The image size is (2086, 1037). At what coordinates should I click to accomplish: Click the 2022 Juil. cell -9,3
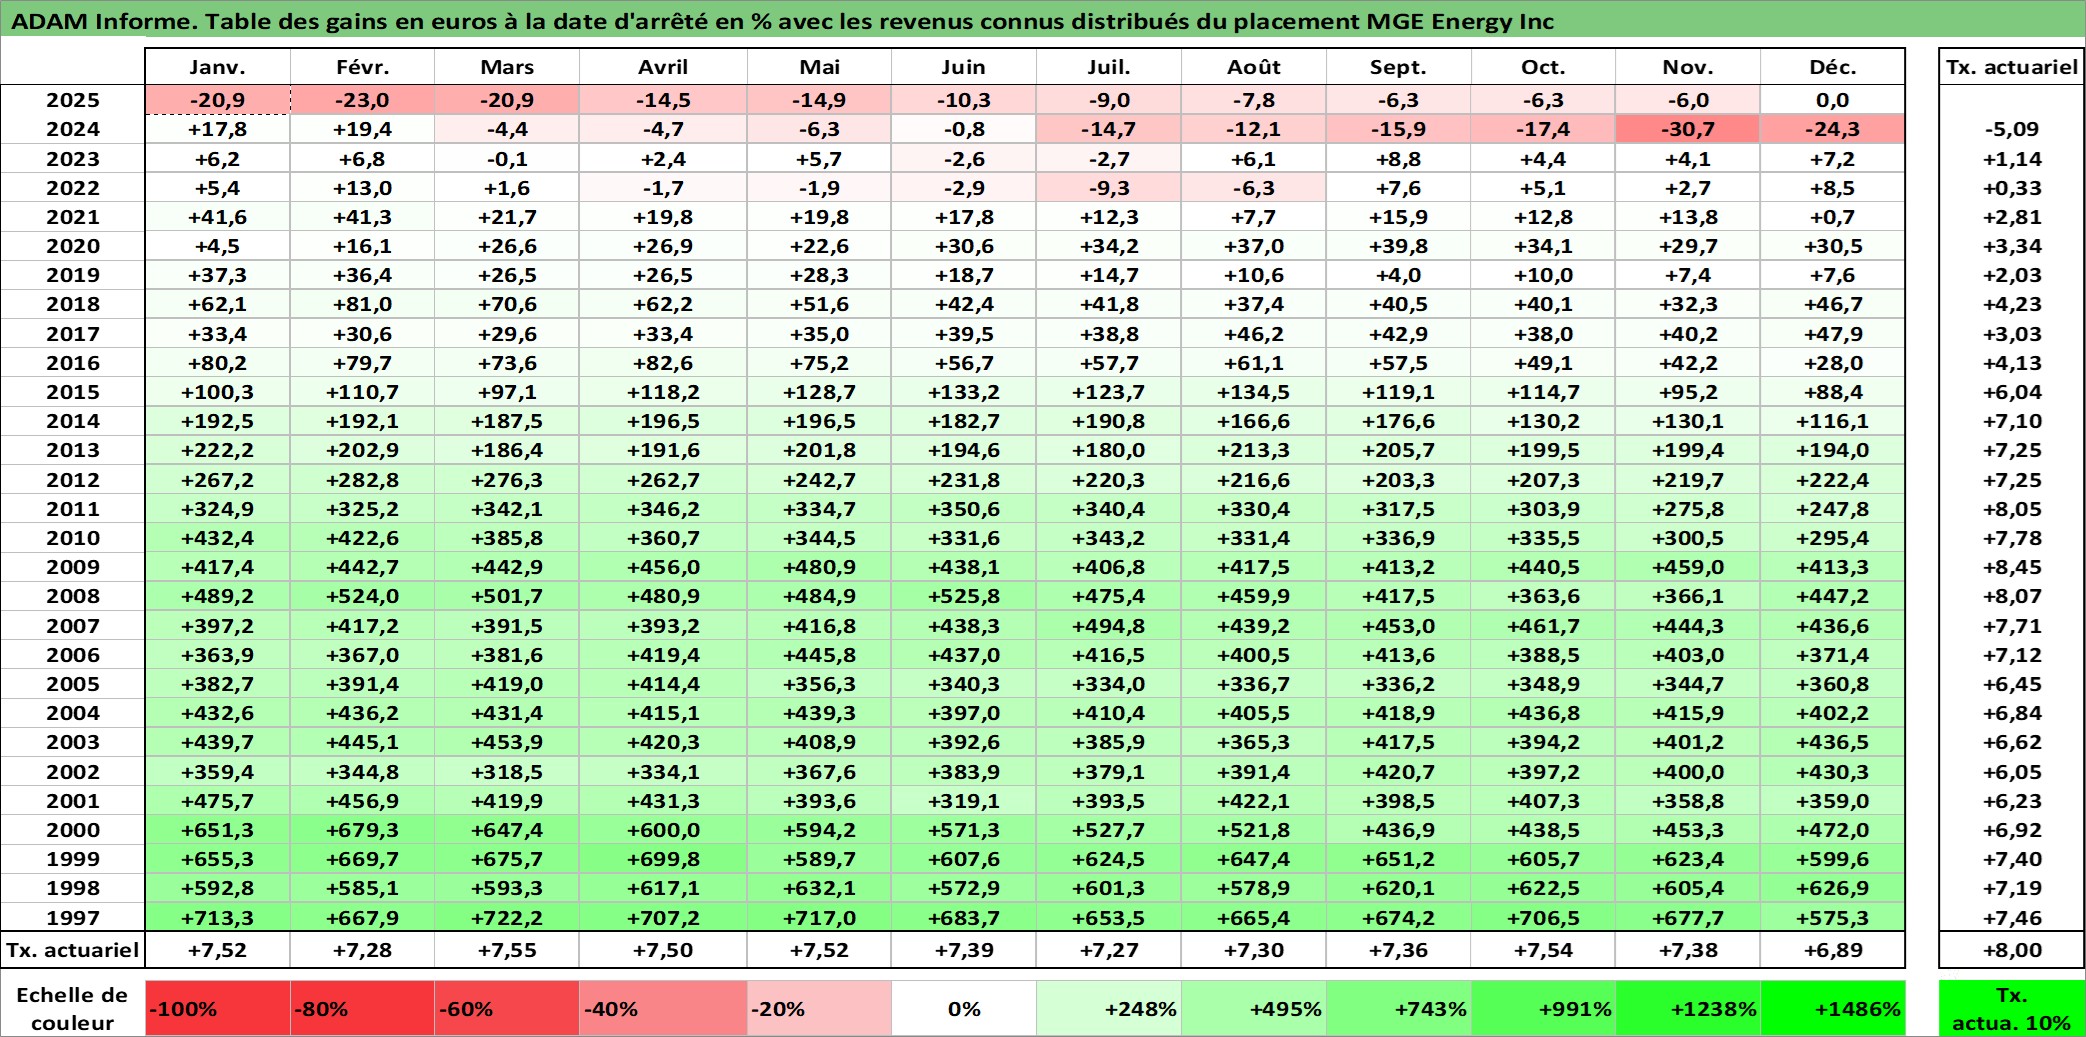tap(1109, 188)
